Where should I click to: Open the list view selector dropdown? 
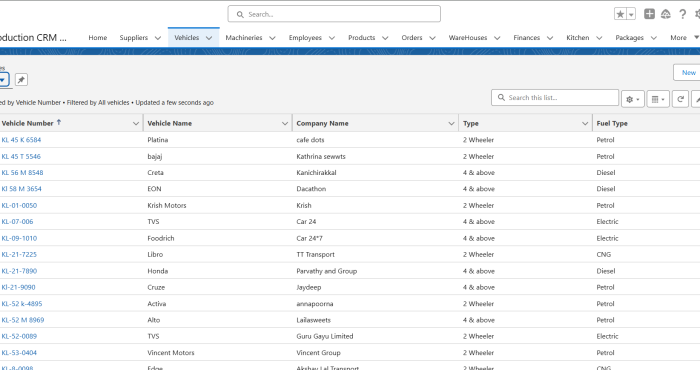[x=3, y=80]
